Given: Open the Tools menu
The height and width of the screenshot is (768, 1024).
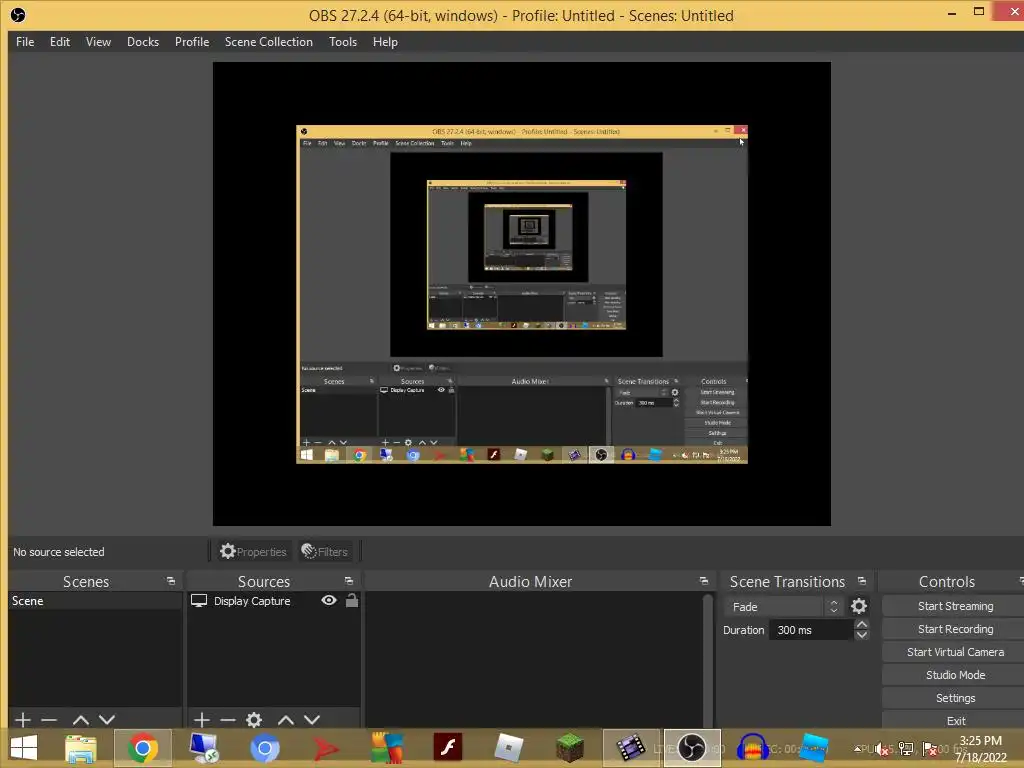Looking at the screenshot, I should coord(343,42).
